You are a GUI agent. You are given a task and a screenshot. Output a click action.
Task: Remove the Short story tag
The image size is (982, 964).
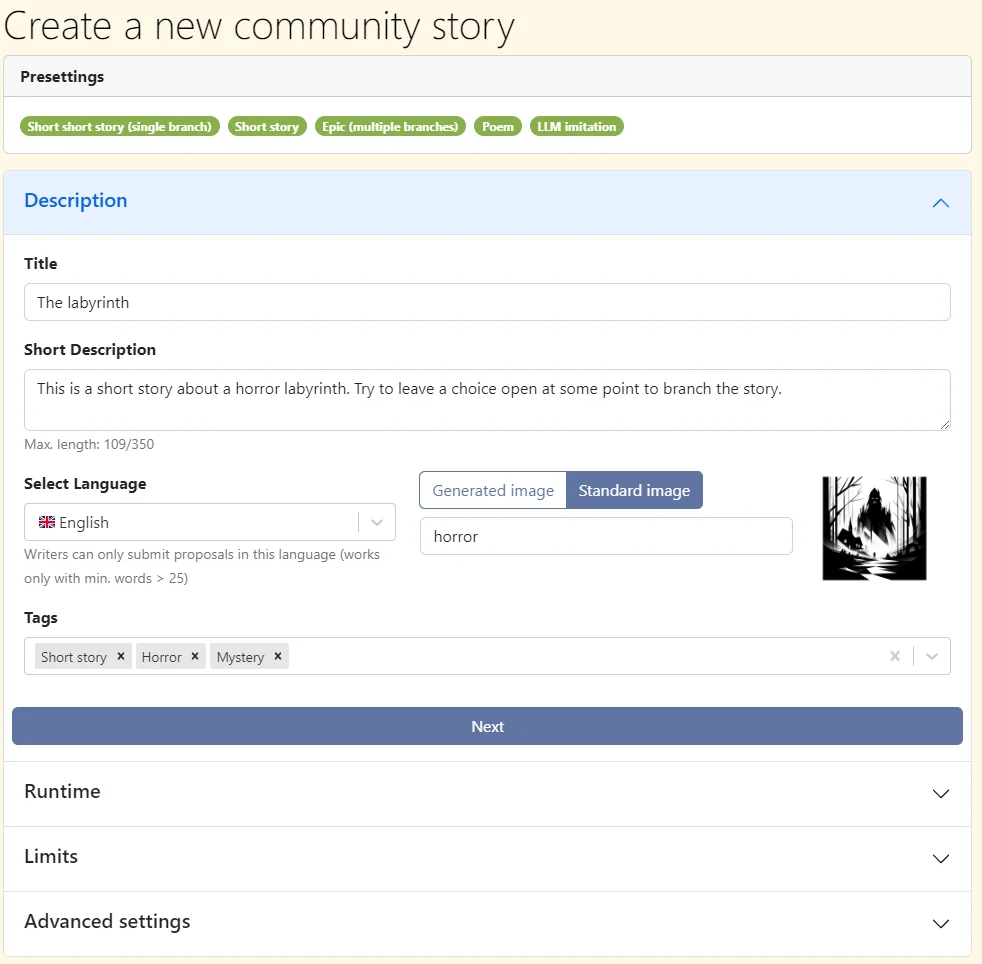coord(119,656)
